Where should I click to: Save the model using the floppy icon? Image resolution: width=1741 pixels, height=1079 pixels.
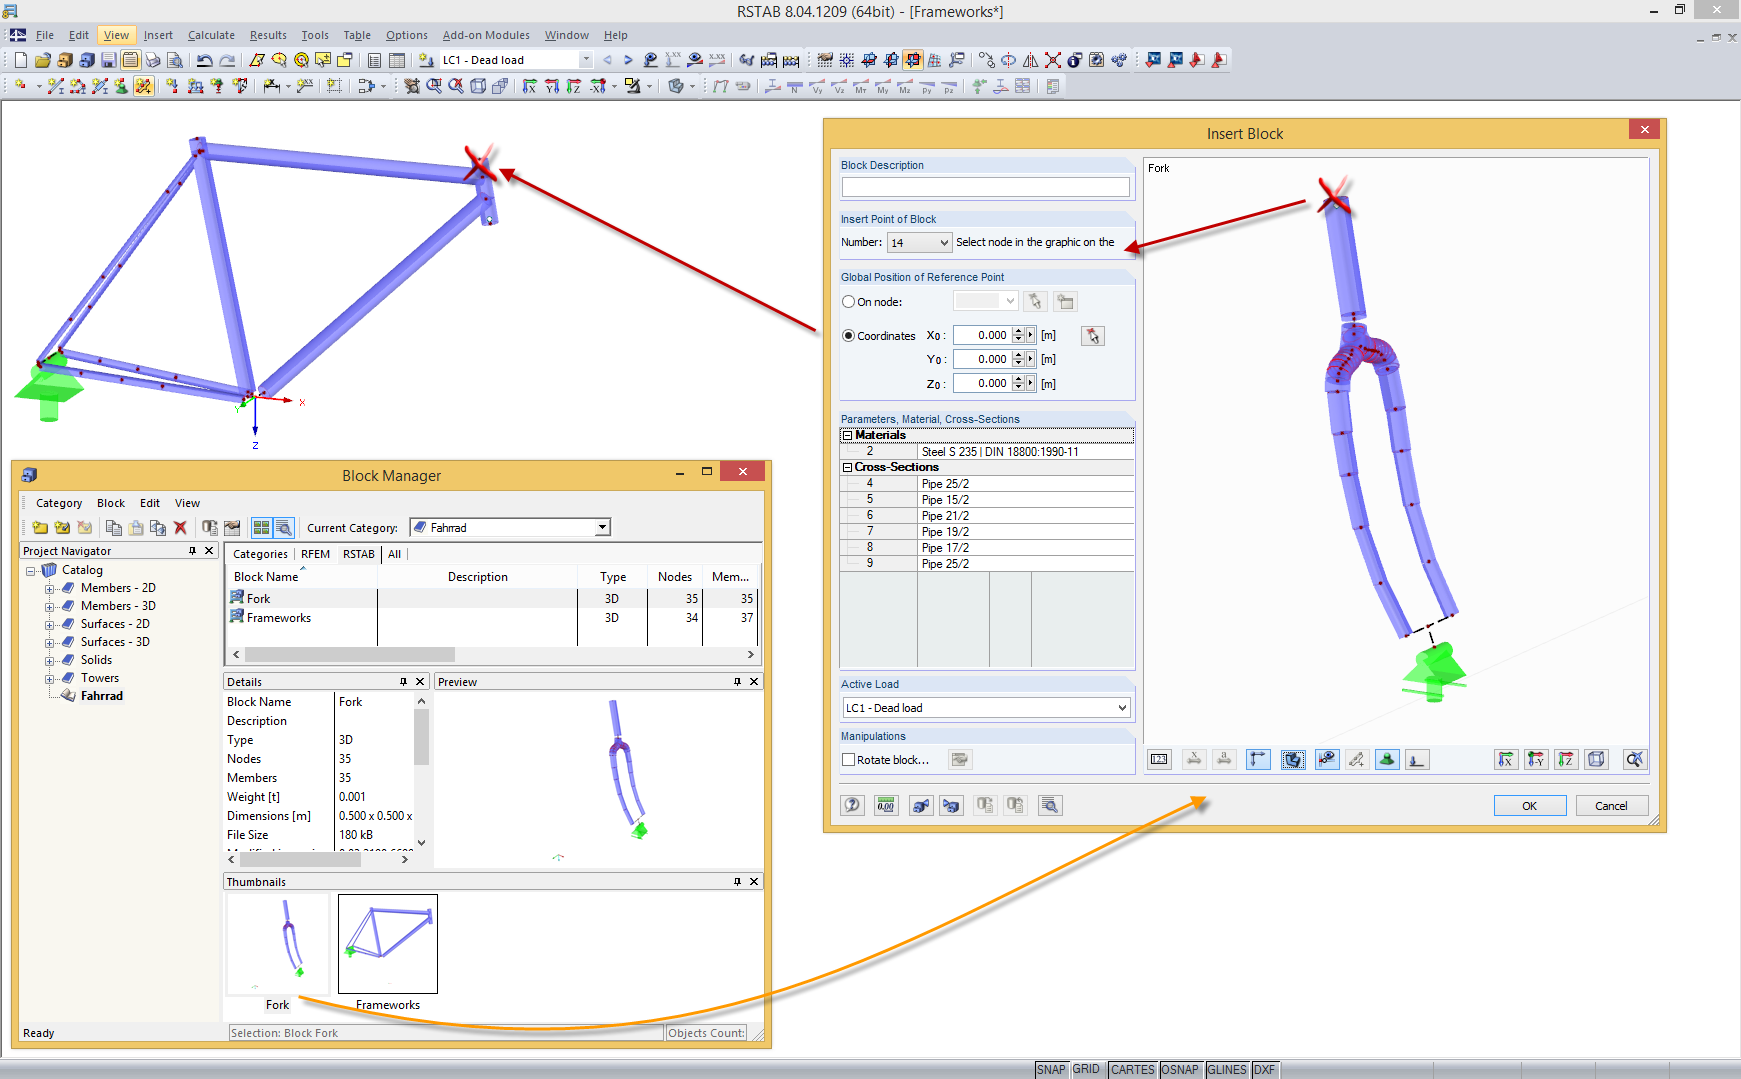(108, 60)
